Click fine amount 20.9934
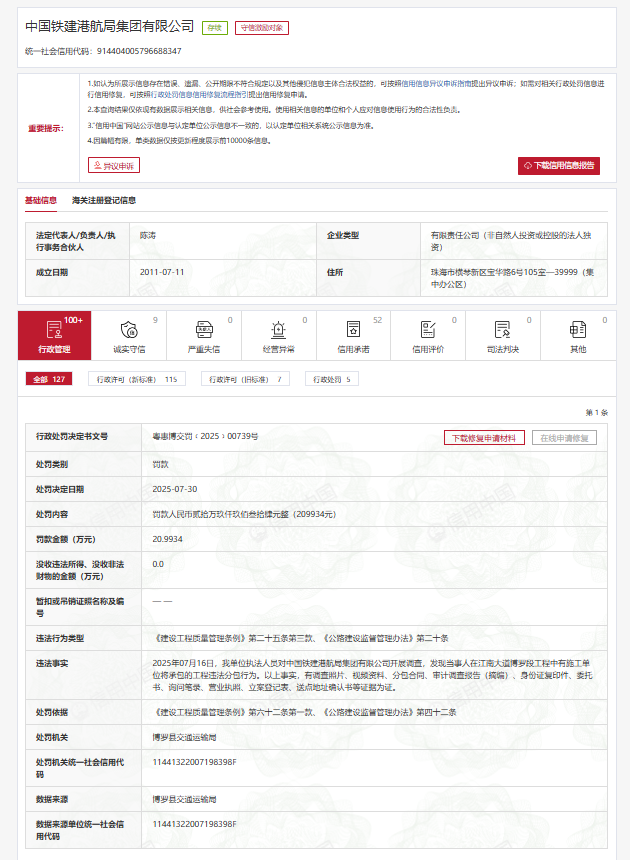This screenshot has height=860, width=630. (167, 539)
